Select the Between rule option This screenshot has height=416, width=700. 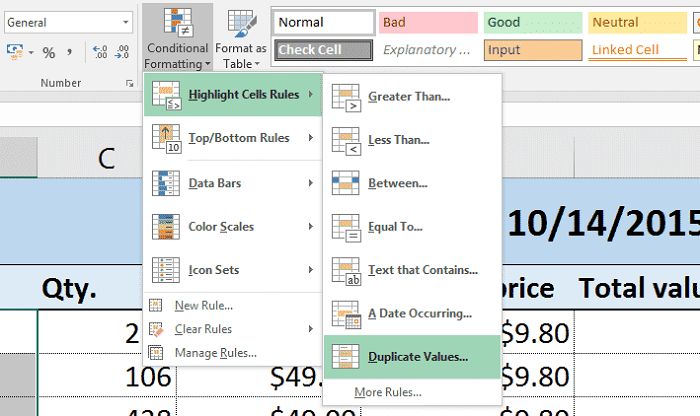tap(397, 184)
